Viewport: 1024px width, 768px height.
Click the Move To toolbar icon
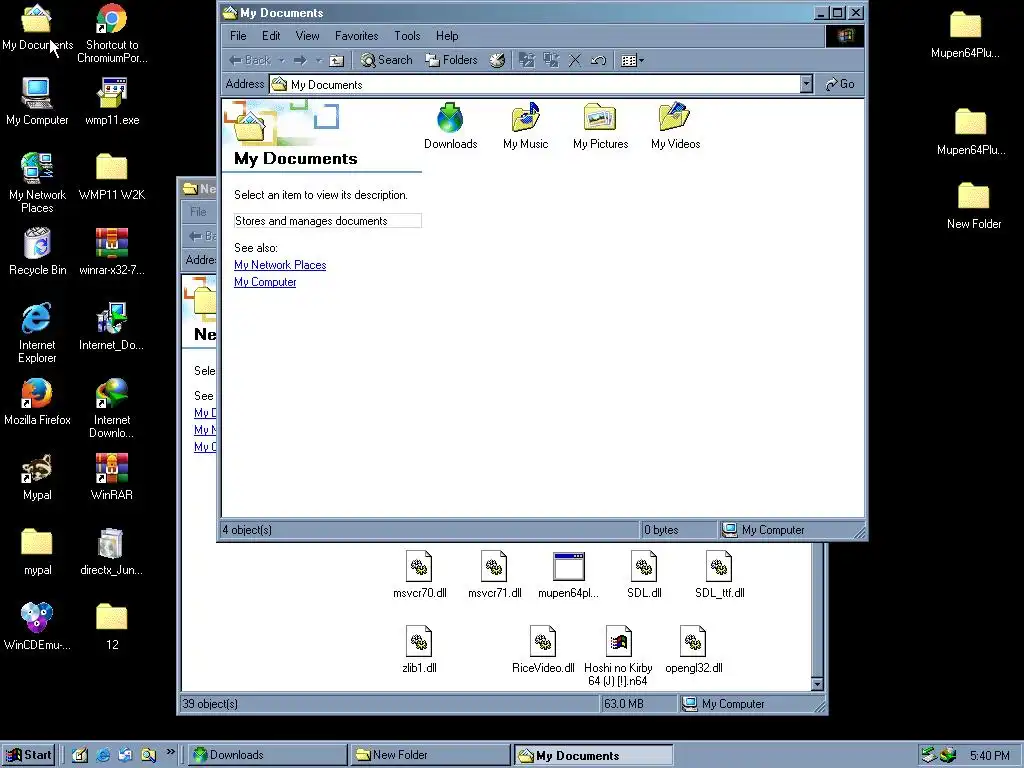[526, 61]
